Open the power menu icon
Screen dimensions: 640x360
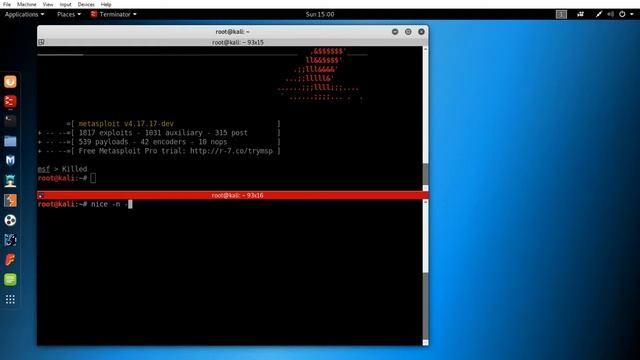[x=622, y=14]
